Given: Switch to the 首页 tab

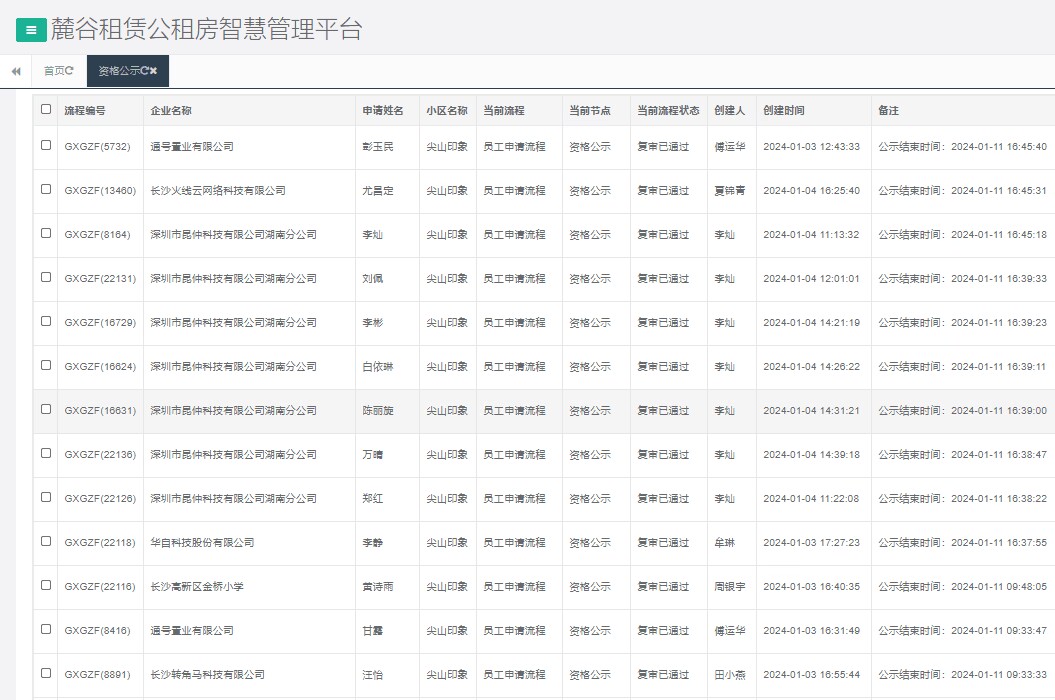Looking at the screenshot, I should pos(54,71).
